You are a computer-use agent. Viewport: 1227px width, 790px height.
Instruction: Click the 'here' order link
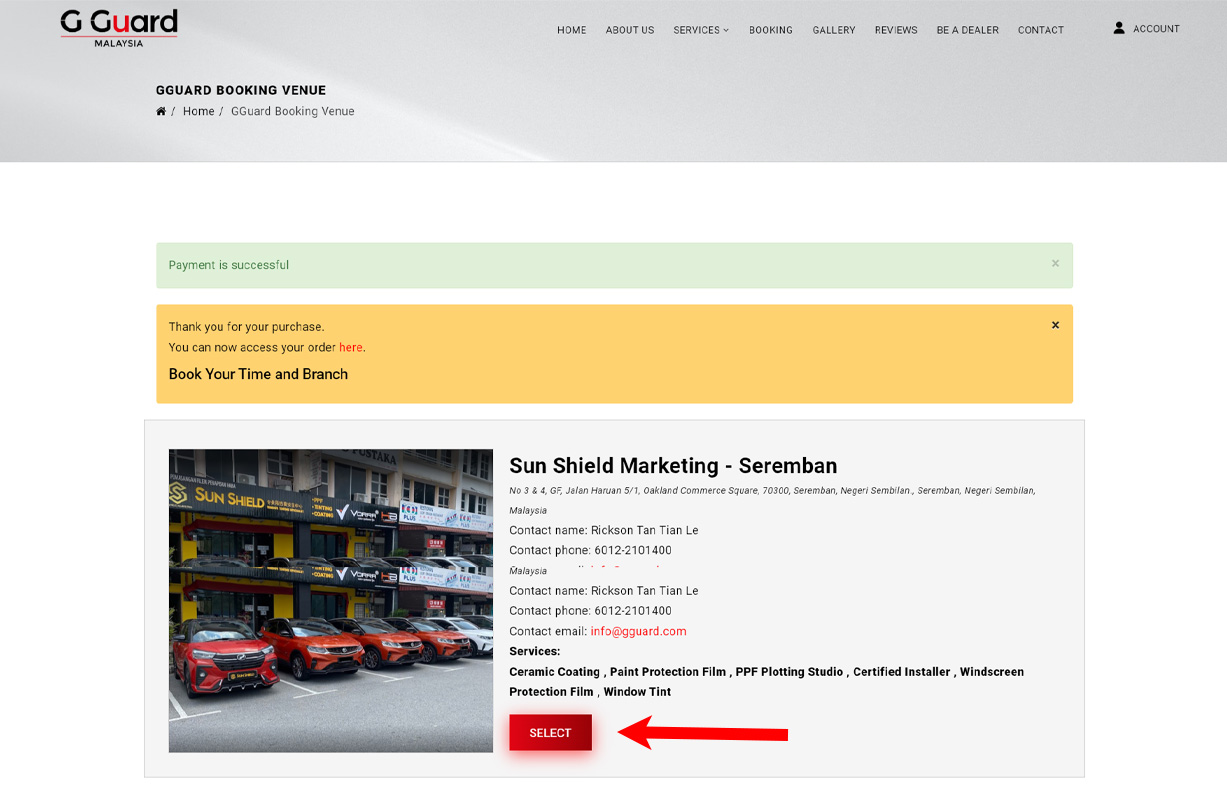tap(350, 348)
